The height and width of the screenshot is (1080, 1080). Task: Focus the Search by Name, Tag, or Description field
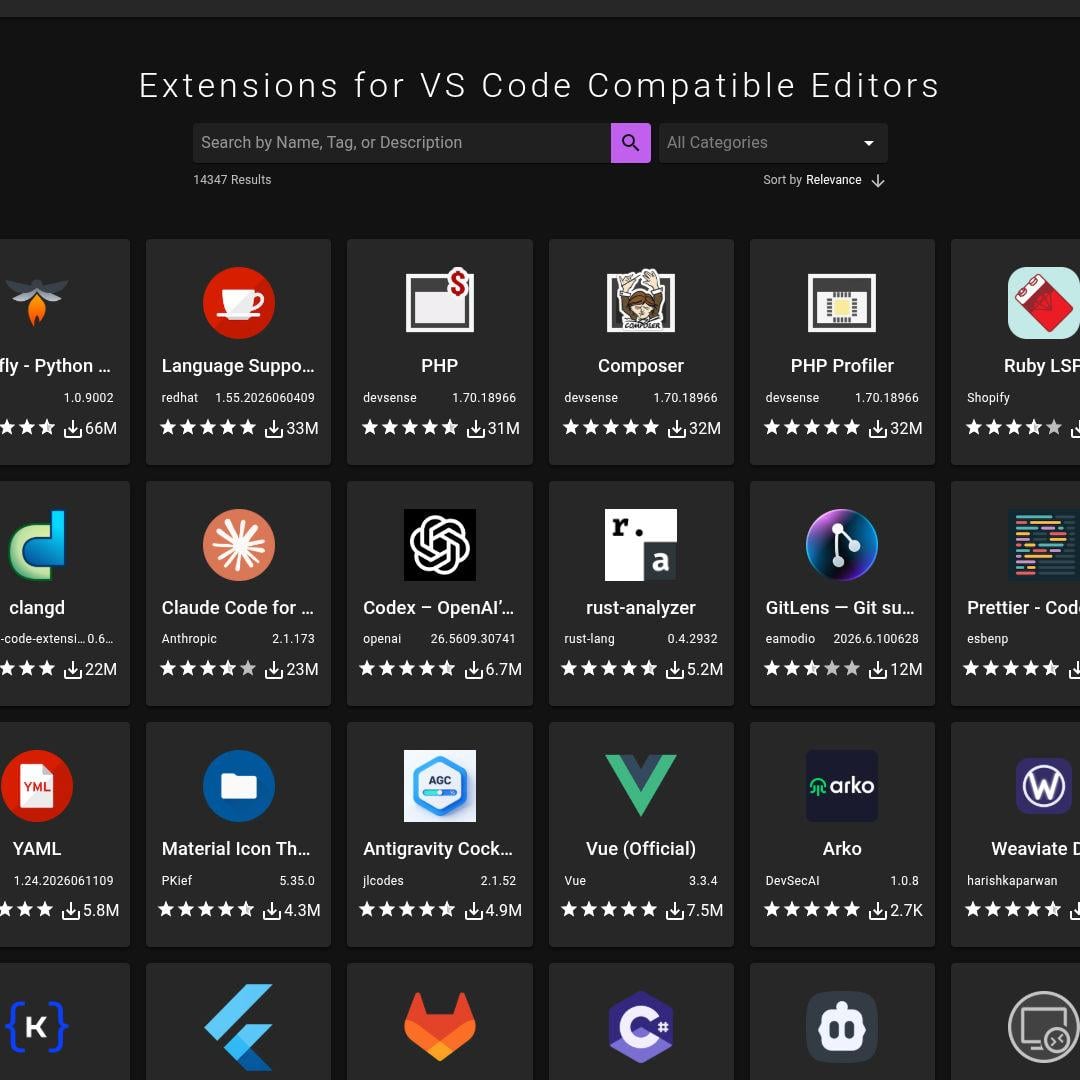pos(402,143)
